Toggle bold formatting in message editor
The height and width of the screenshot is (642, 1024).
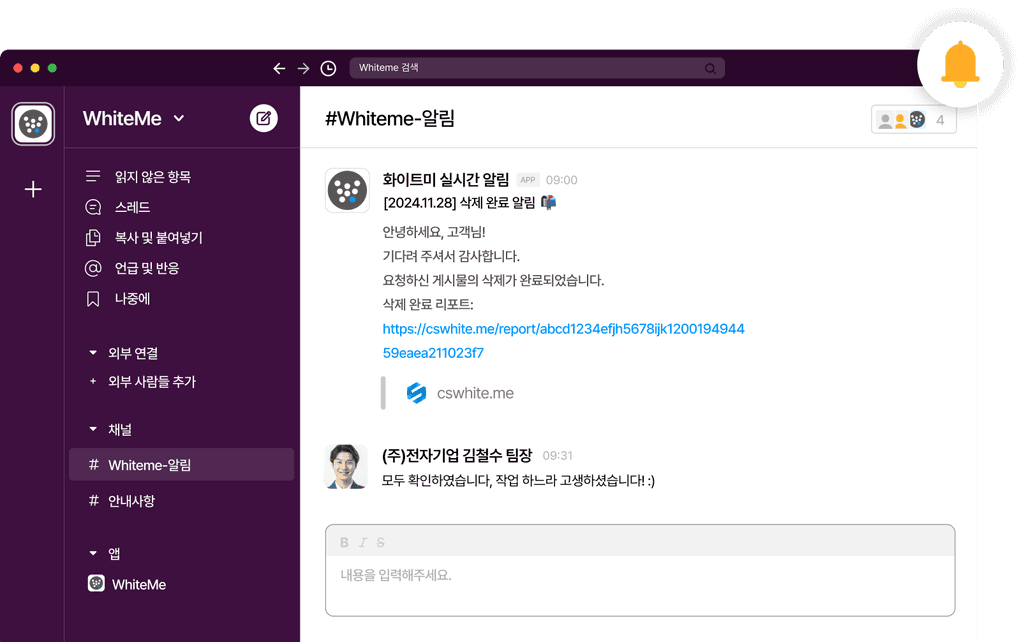pos(344,542)
